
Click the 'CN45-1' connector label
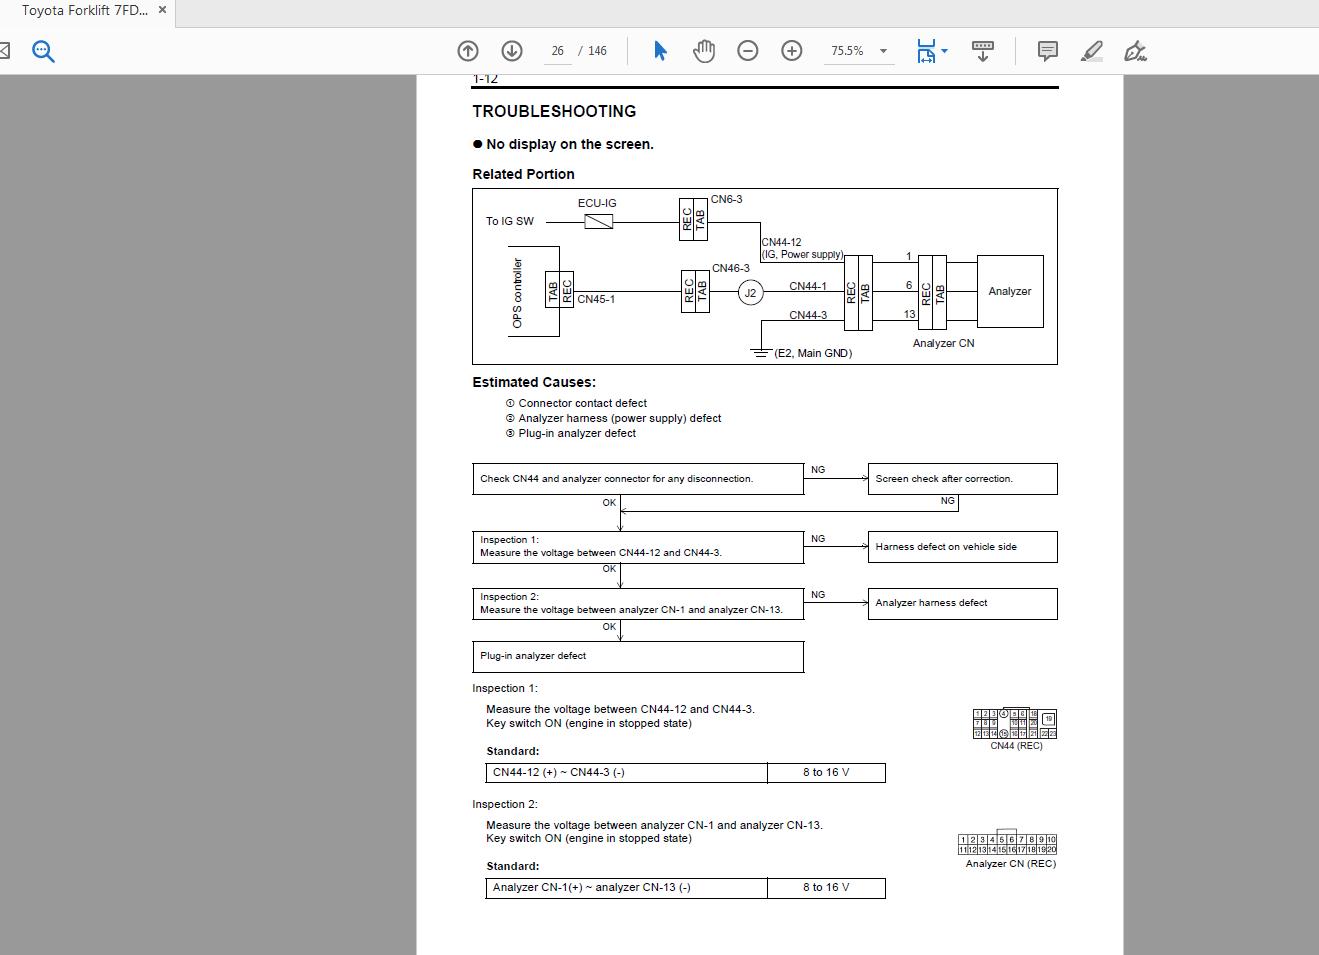596,299
